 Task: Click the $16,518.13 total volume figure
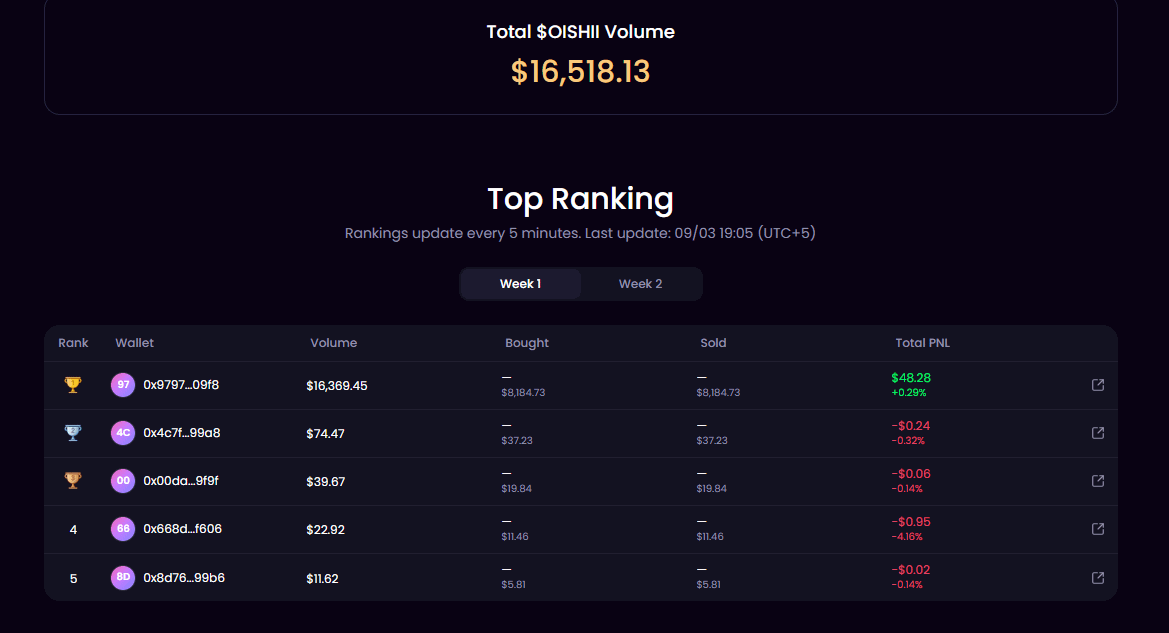tap(581, 72)
